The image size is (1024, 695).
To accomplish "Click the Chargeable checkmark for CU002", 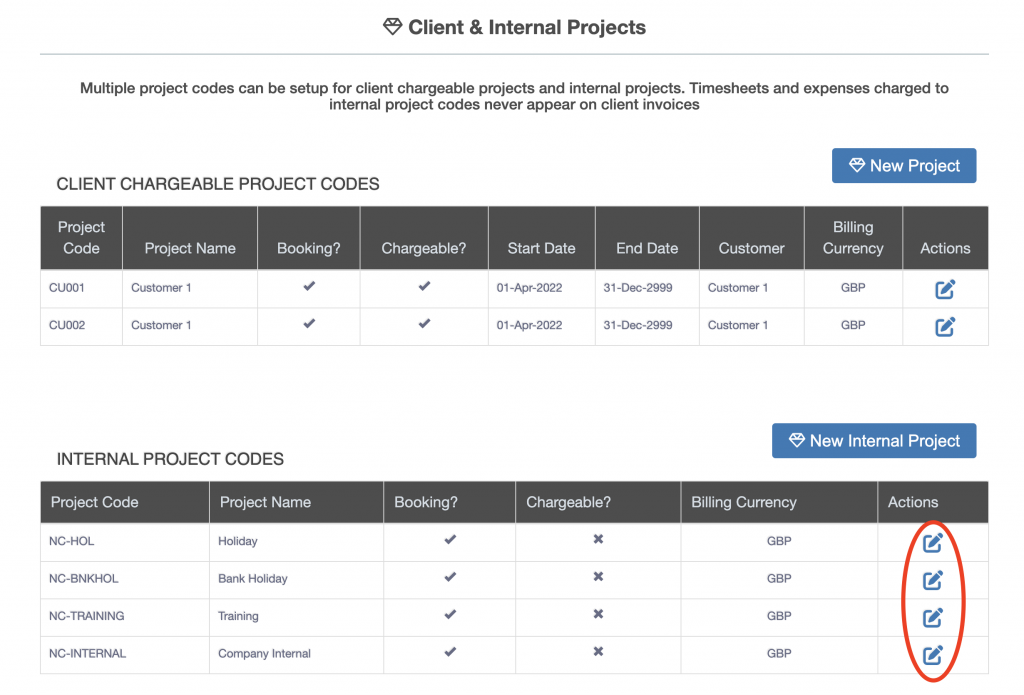I will 424,324.
